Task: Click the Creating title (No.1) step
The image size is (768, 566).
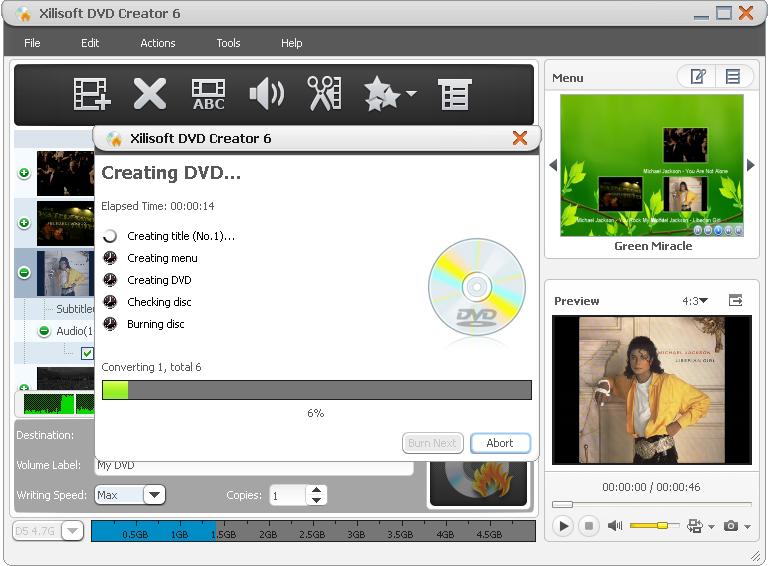Action: 181,236
